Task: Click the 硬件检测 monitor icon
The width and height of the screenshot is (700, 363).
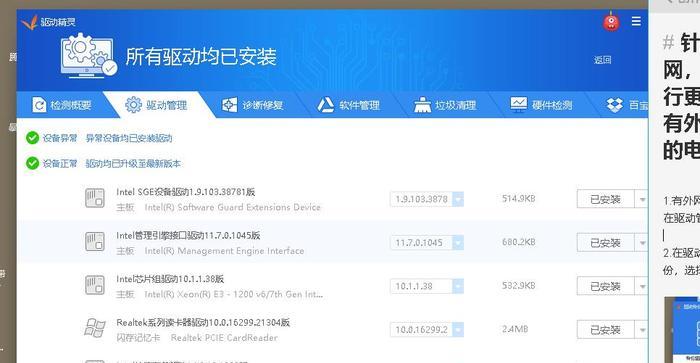Action: coord(519,104)
